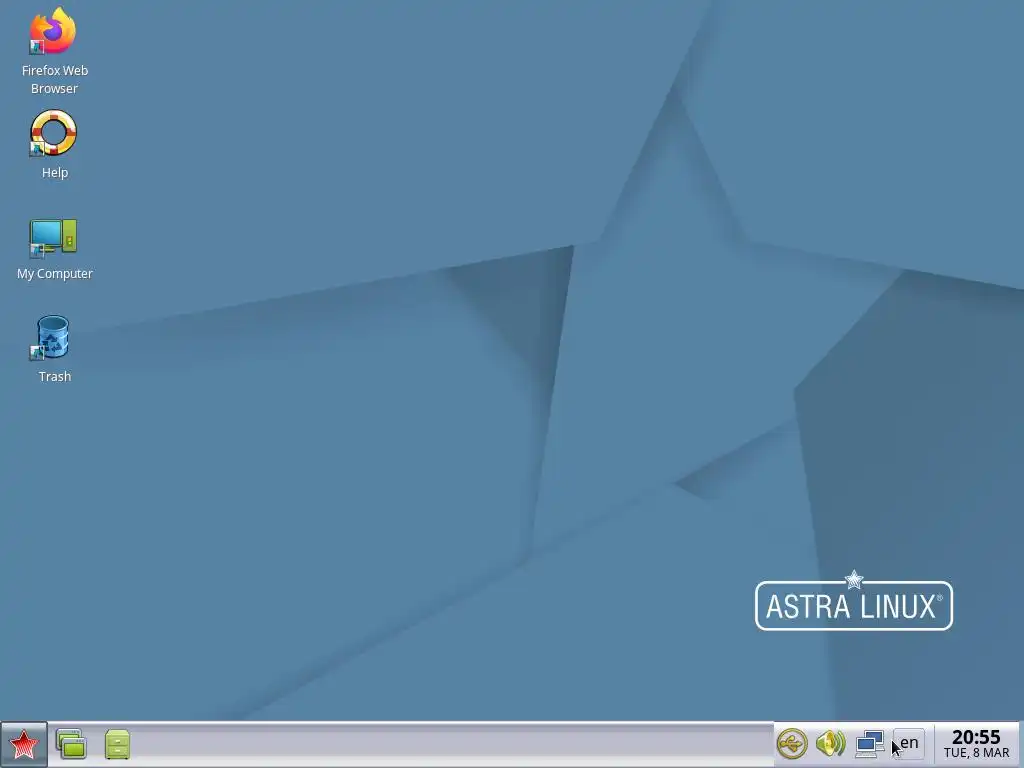This screenshot has width=1024, height=768.
Task: Click the 'My Computer' label text
Action: tap(55, 274)
